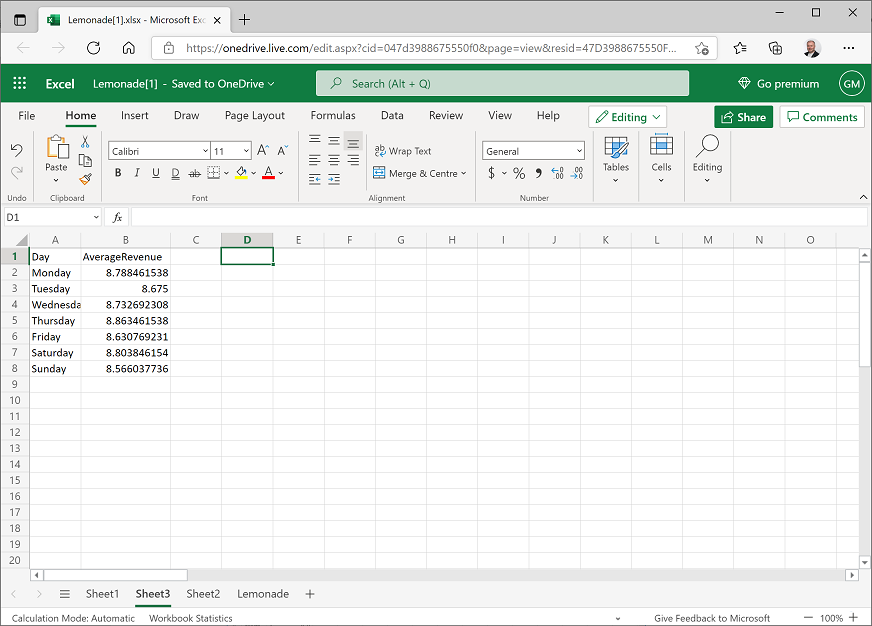Screen dimensions: 872x626
Task: Click the Increase Indent icon
Action: [x=334, y=179]
